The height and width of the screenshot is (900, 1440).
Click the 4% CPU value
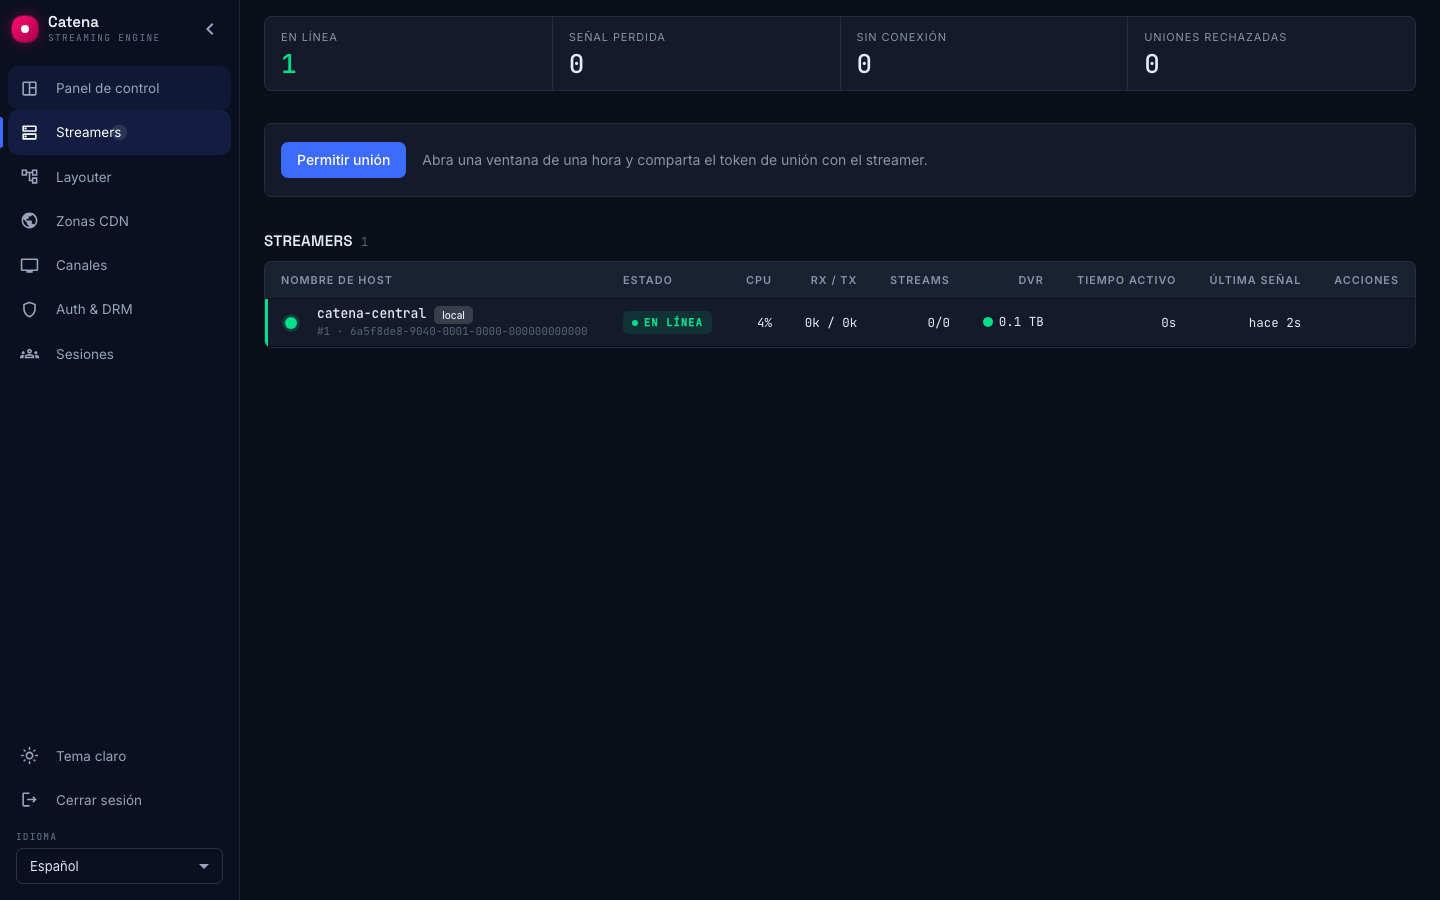click(x=764, y=323)
